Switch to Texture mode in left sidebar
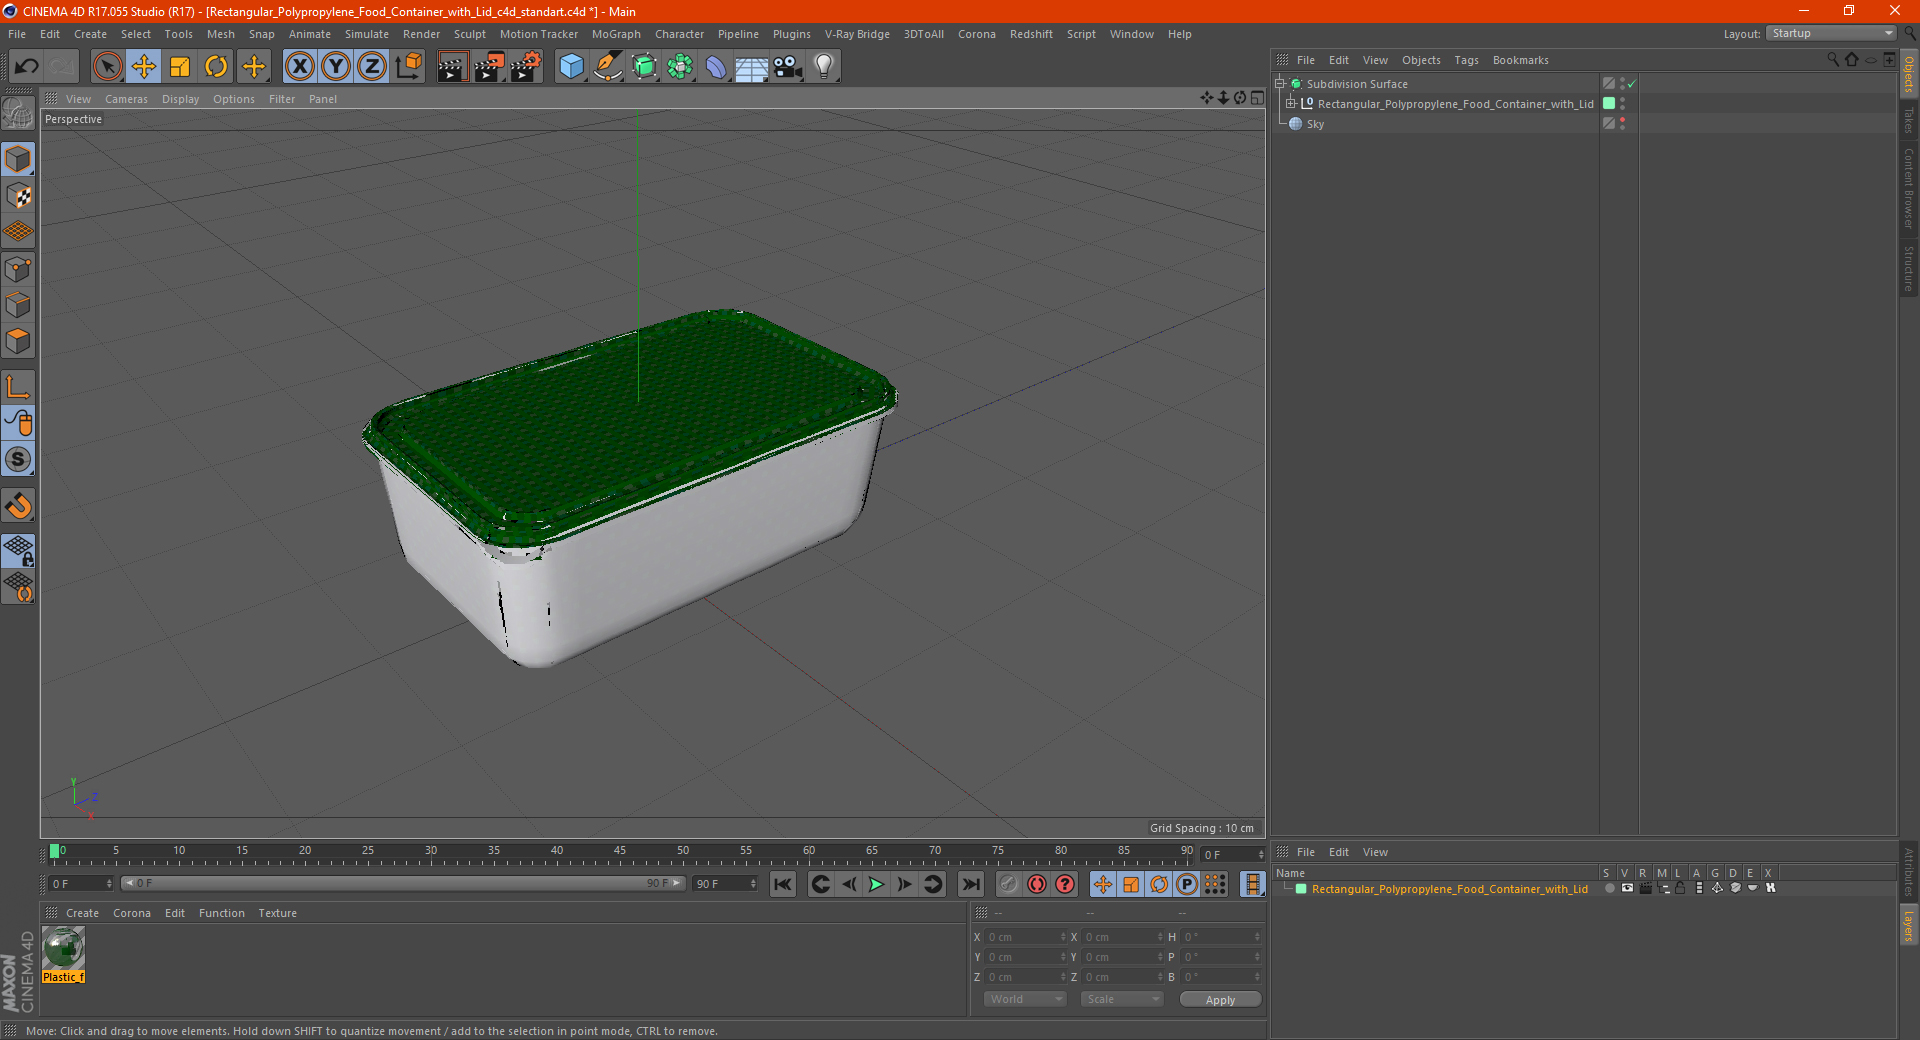 tap(18, 196)
